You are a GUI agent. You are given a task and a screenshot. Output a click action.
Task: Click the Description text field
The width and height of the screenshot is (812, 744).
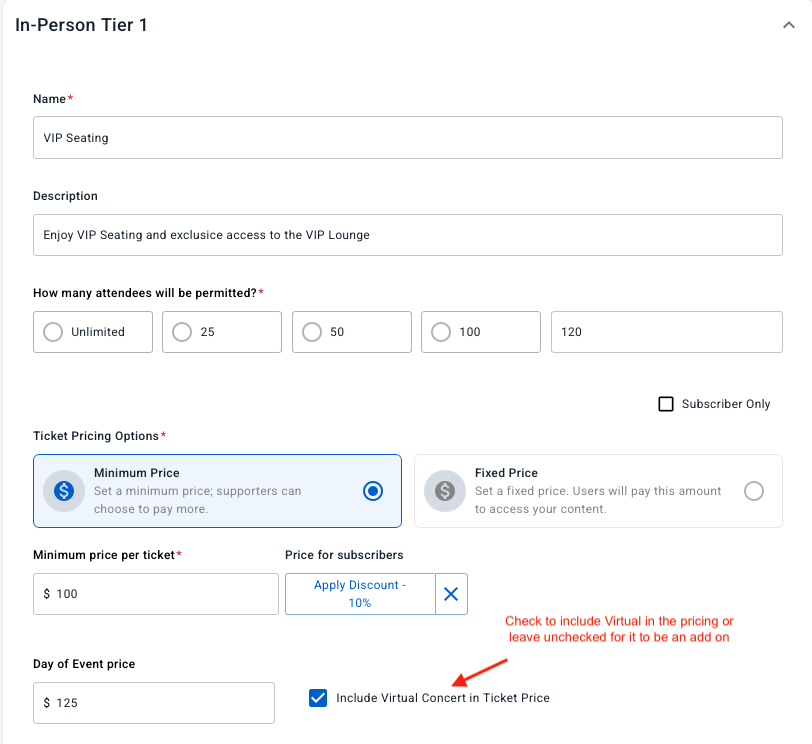(x=407, y=235)
